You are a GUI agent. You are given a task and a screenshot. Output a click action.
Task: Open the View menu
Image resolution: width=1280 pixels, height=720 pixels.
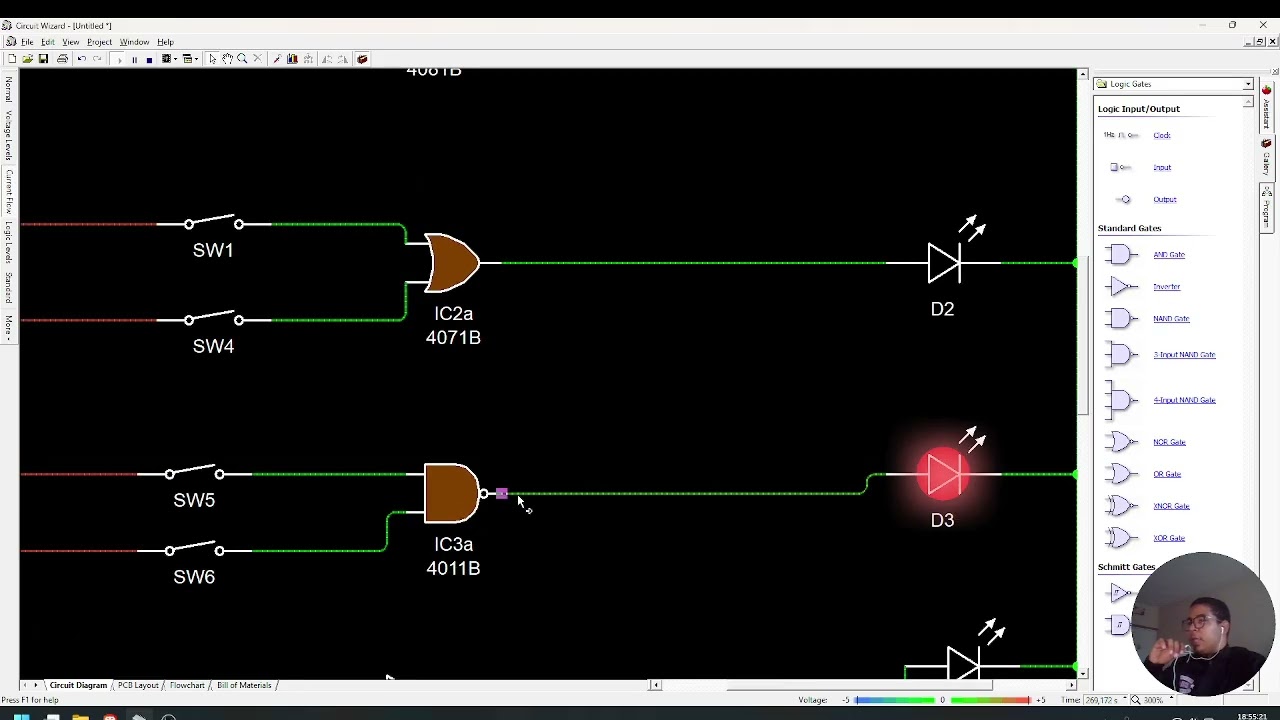click(71, 42)
